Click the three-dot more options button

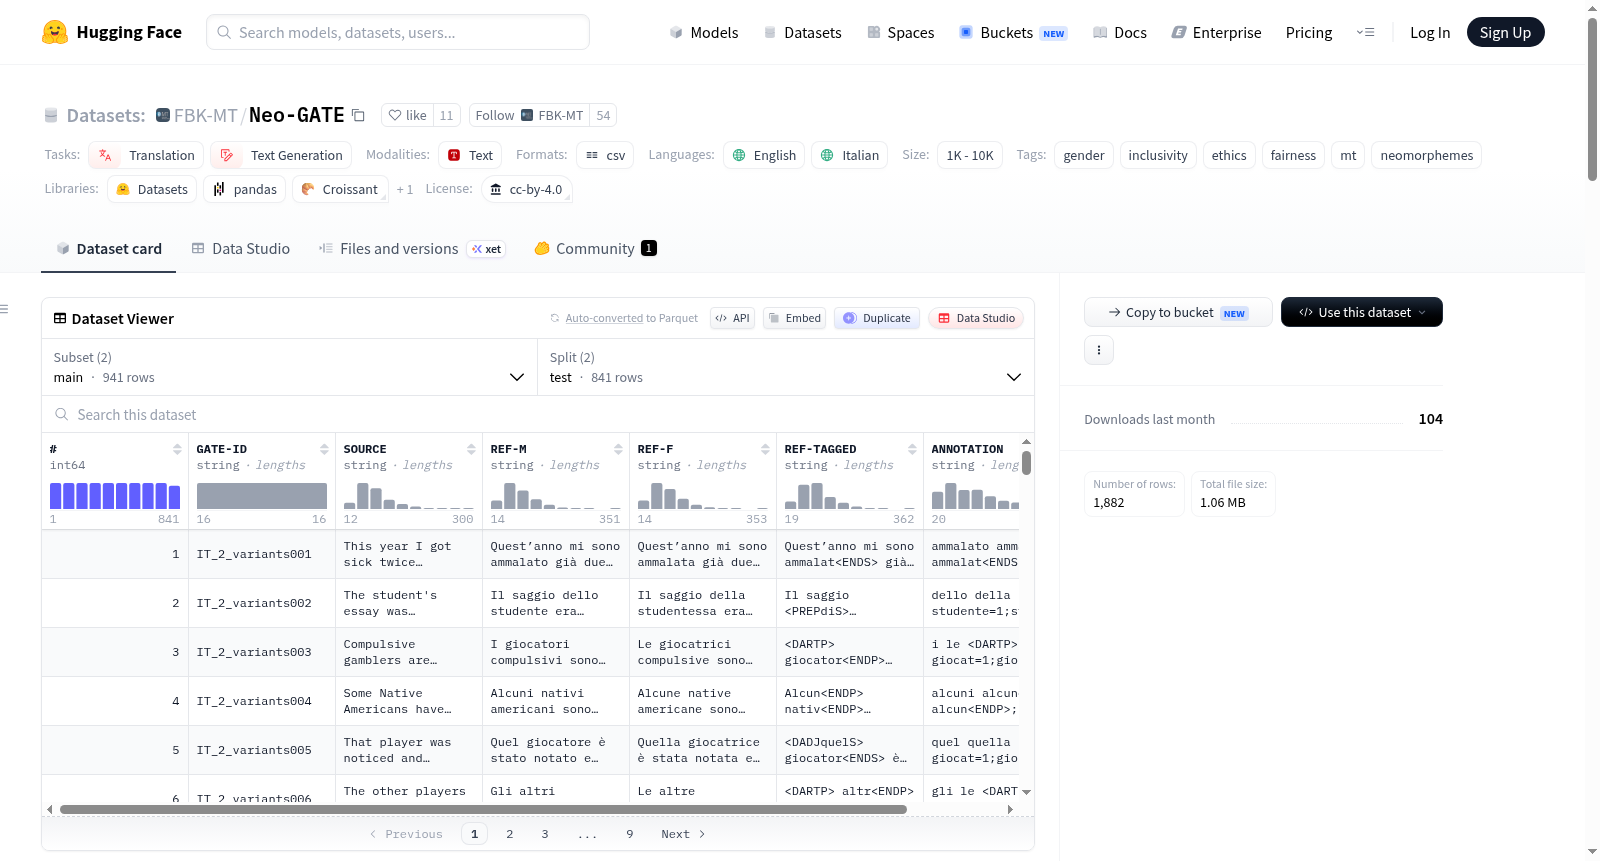pos(1099,350)
